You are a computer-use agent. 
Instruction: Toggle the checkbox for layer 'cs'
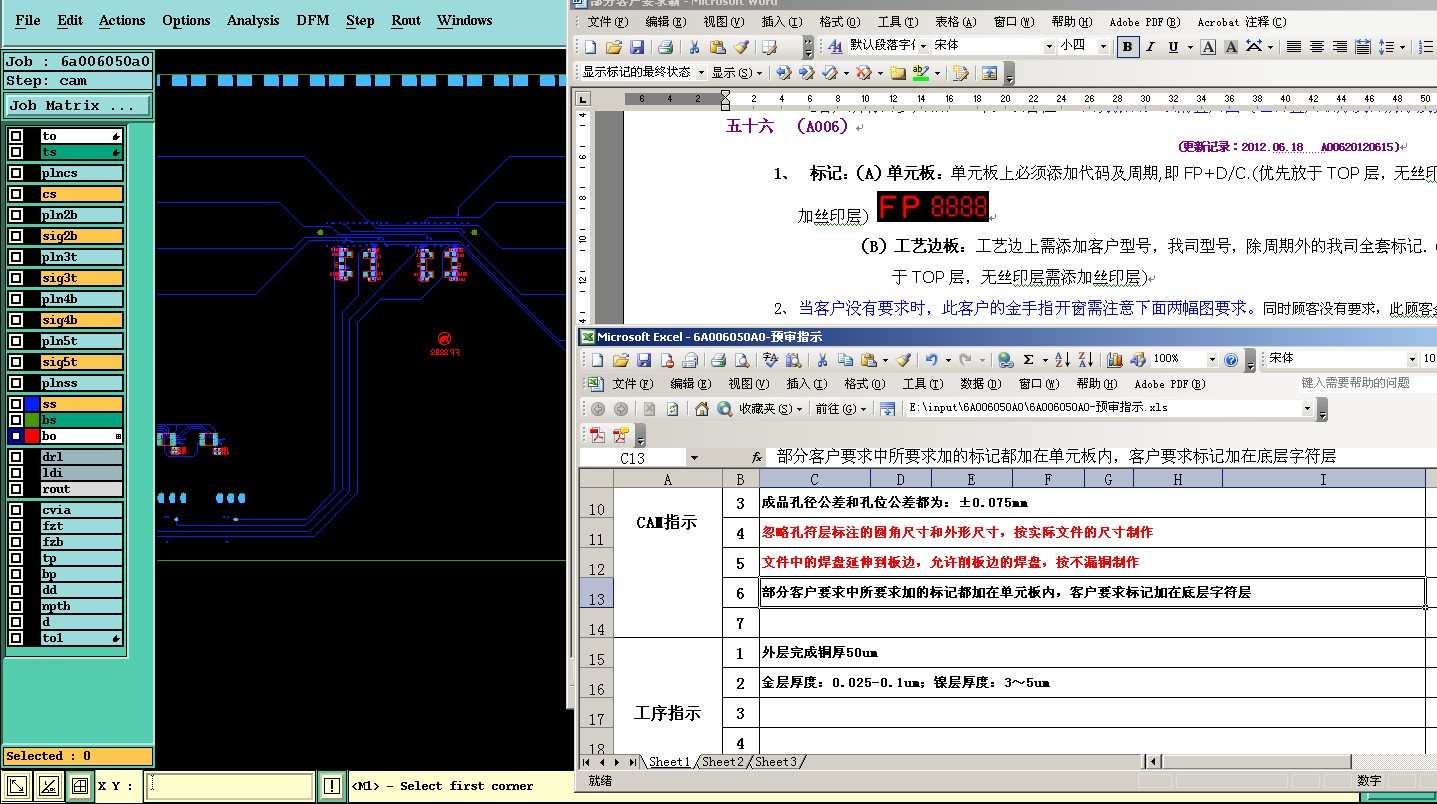point(16,194)
